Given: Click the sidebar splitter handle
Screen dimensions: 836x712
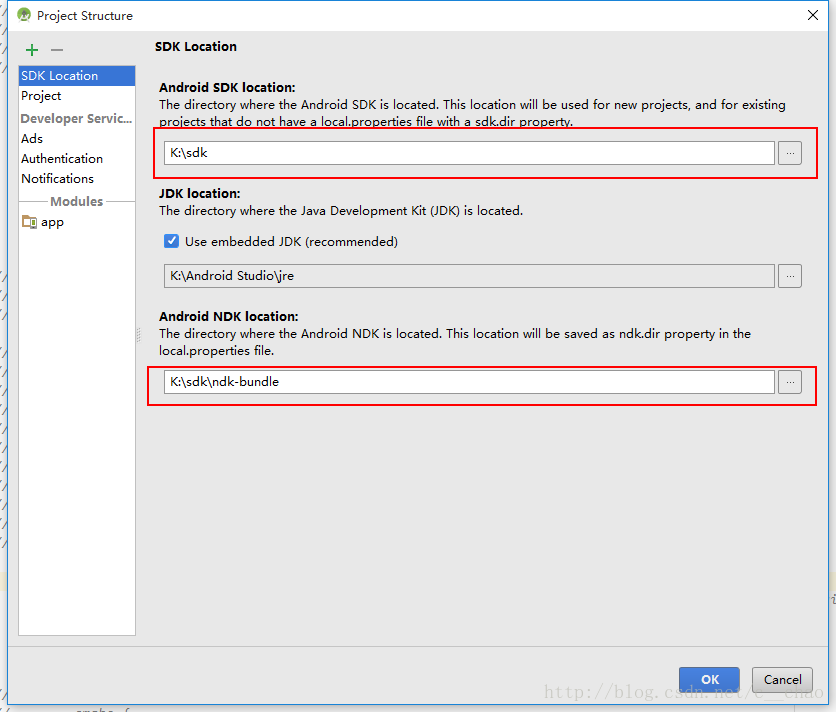Looking at the screenshot, I should tap(139, 334).
